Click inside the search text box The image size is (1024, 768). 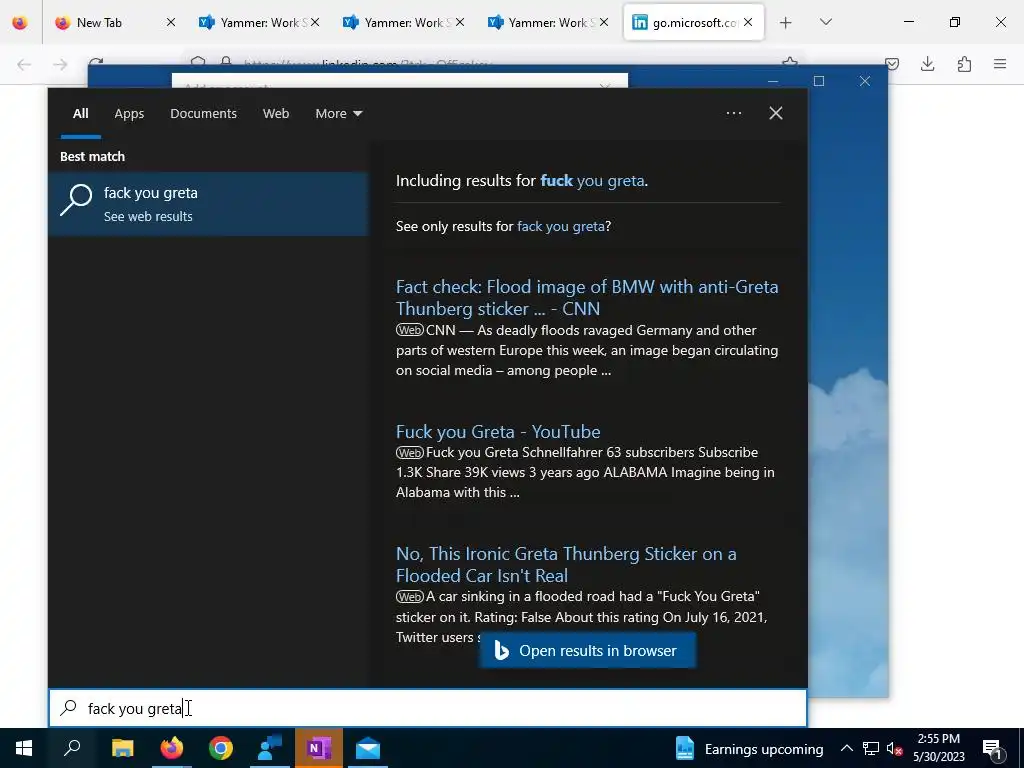(428, 709)
